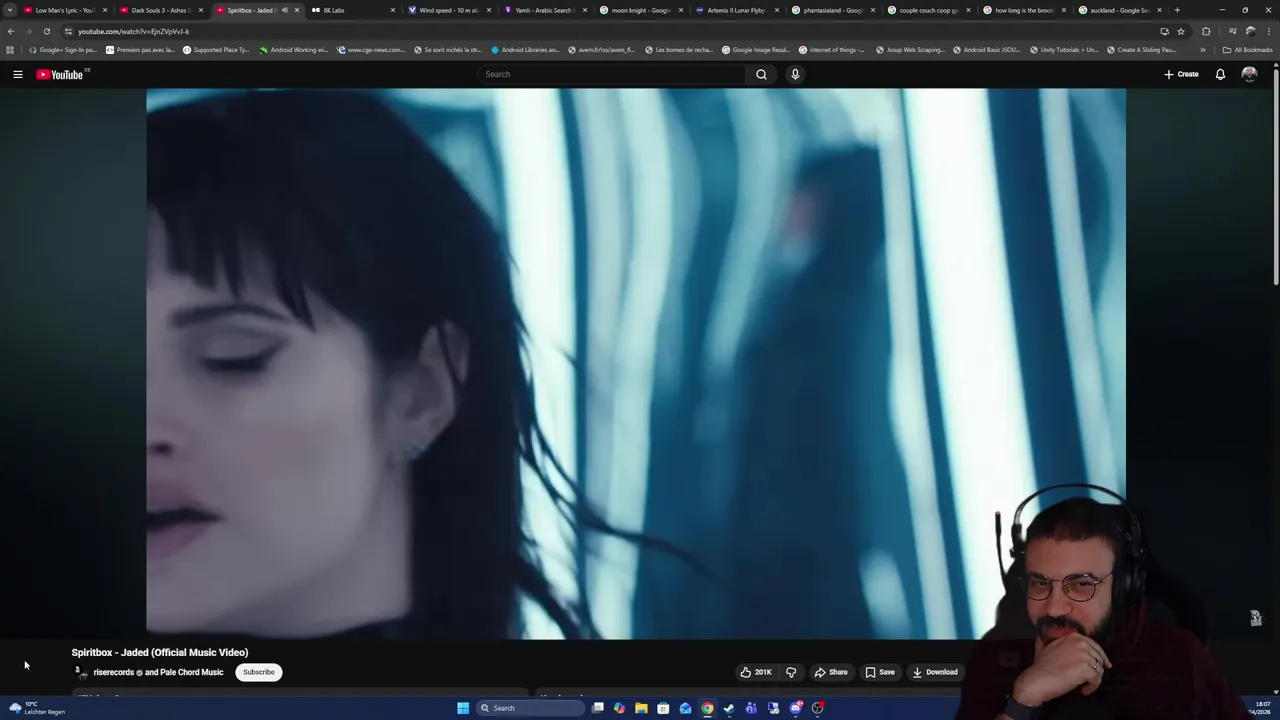
Task: Open a new tab with plus
Action: click(x=1177, y=10)
